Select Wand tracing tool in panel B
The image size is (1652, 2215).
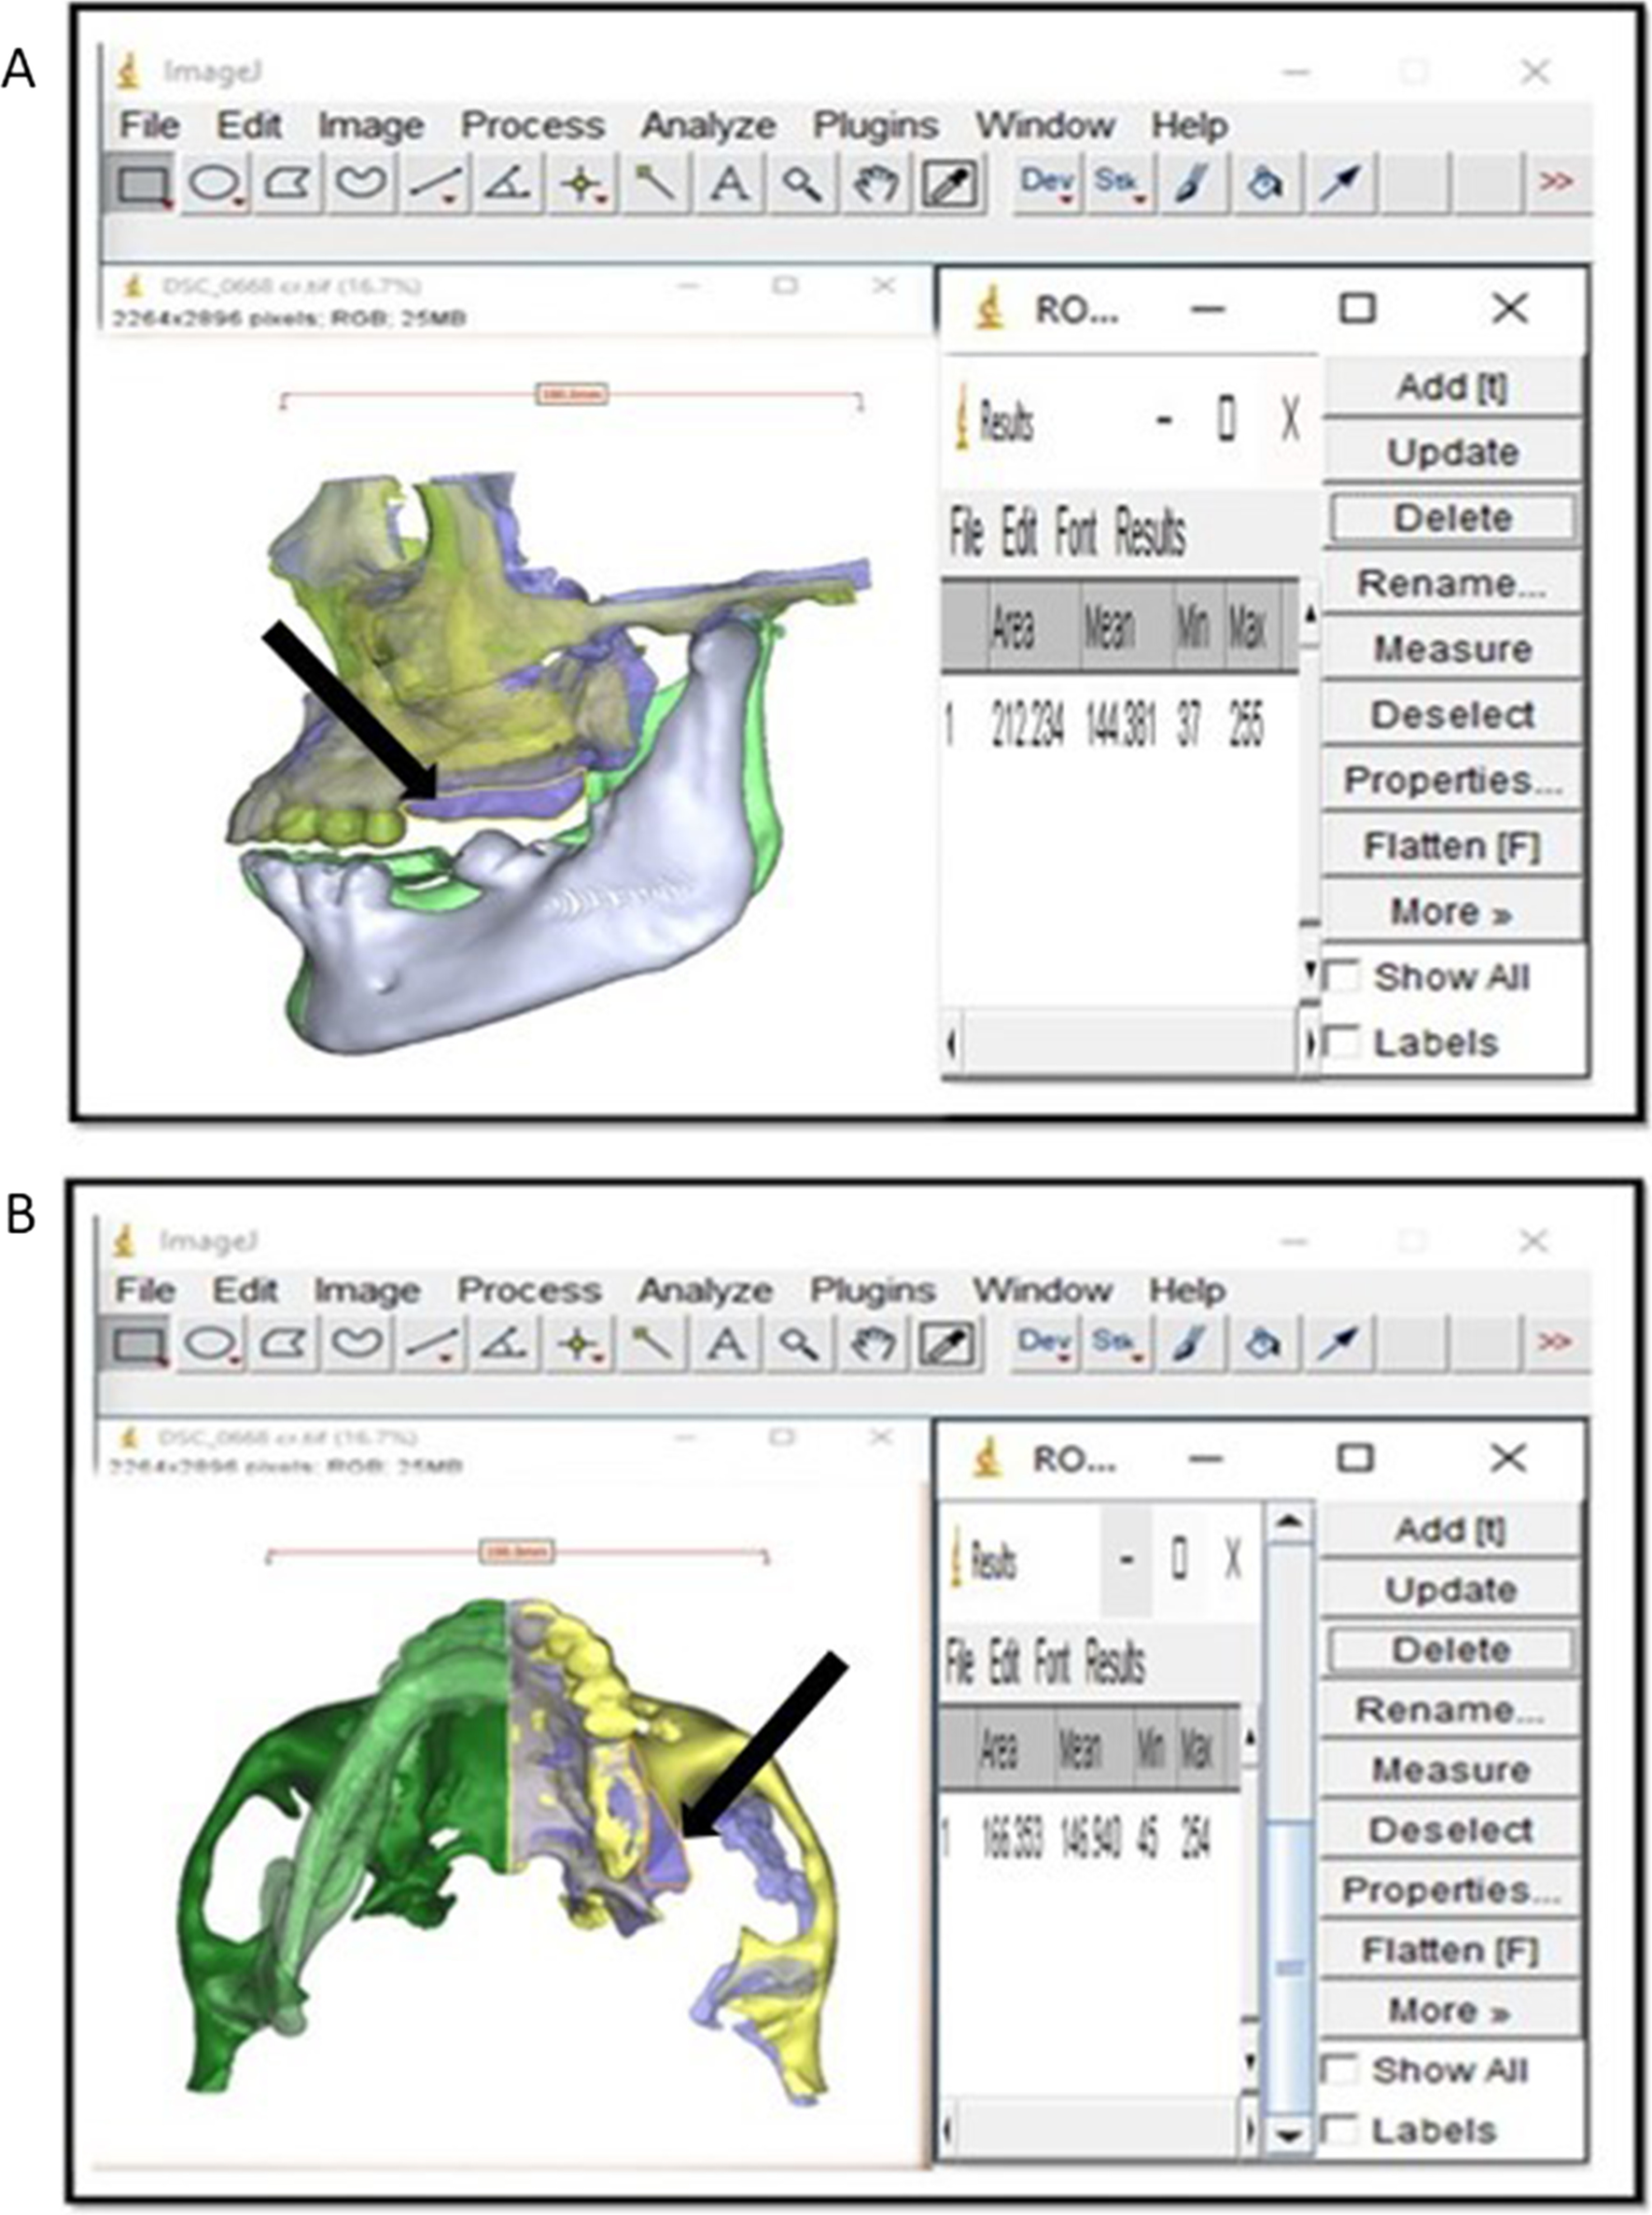click(652, 1343)
